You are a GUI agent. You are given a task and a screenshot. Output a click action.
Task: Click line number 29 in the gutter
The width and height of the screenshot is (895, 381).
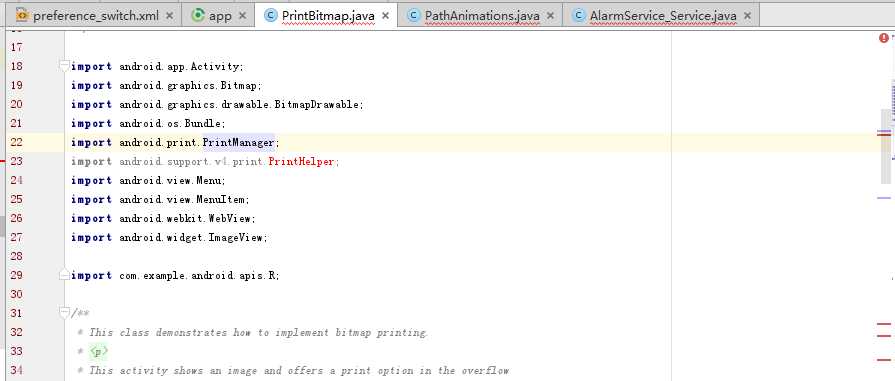pos(17,275)
